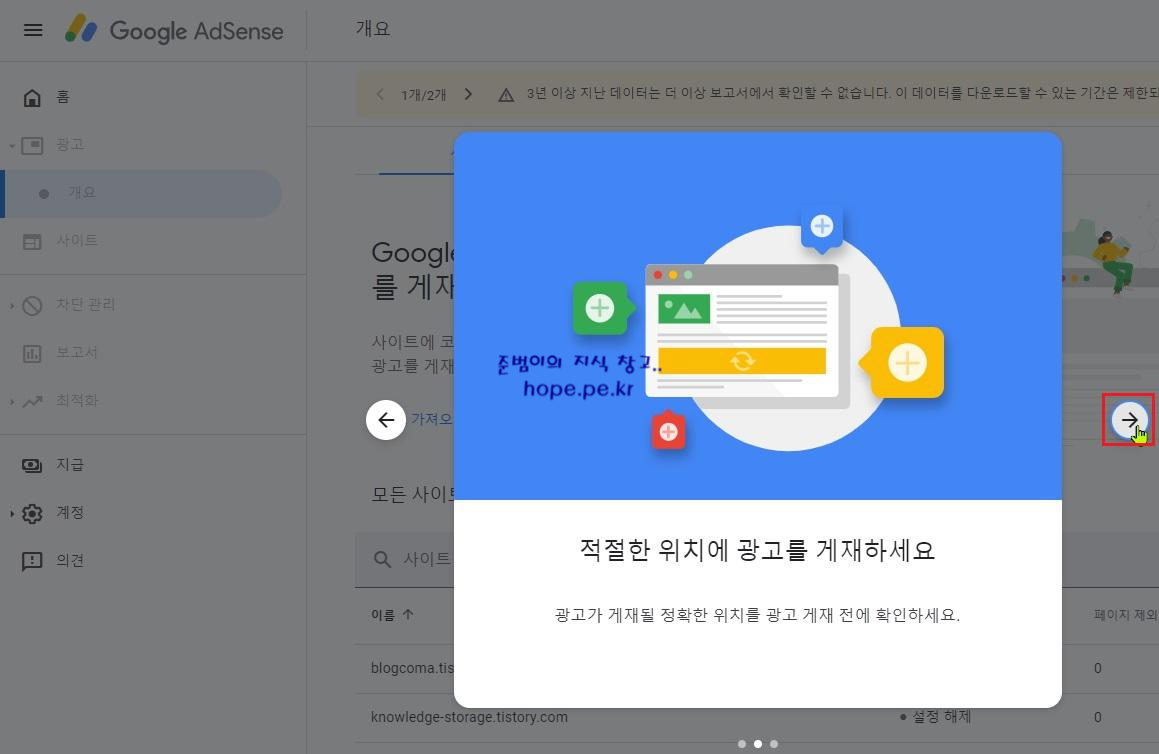Click the 사이트 sites icon
The image size is (1159, 754).
[x=32, y=241]
